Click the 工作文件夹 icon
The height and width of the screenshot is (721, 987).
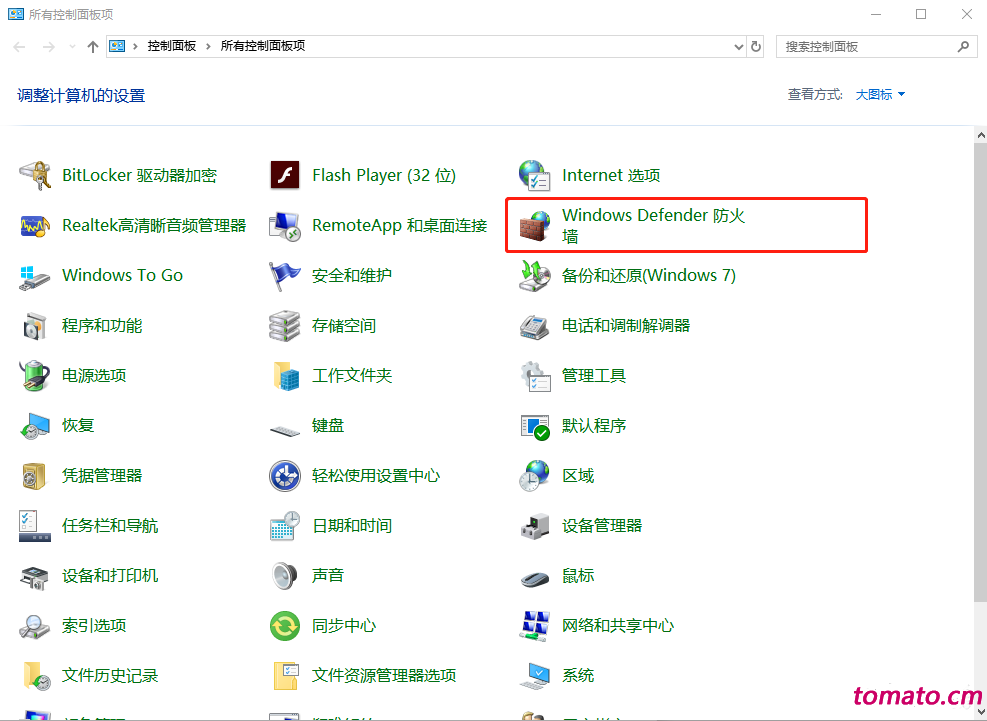coord(286,375)
